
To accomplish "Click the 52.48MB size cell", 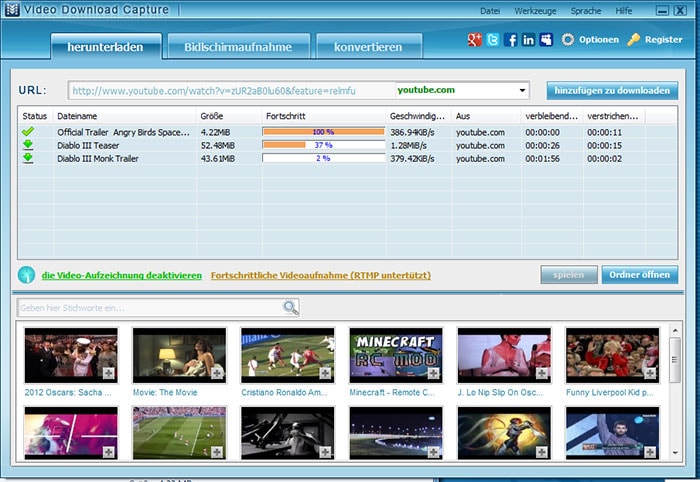I will coord(218,145).
